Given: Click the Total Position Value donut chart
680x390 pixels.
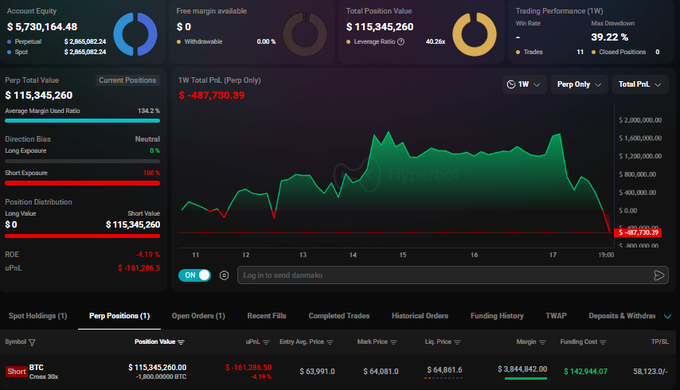Looking at the screenshot, I should pos(474,34).
